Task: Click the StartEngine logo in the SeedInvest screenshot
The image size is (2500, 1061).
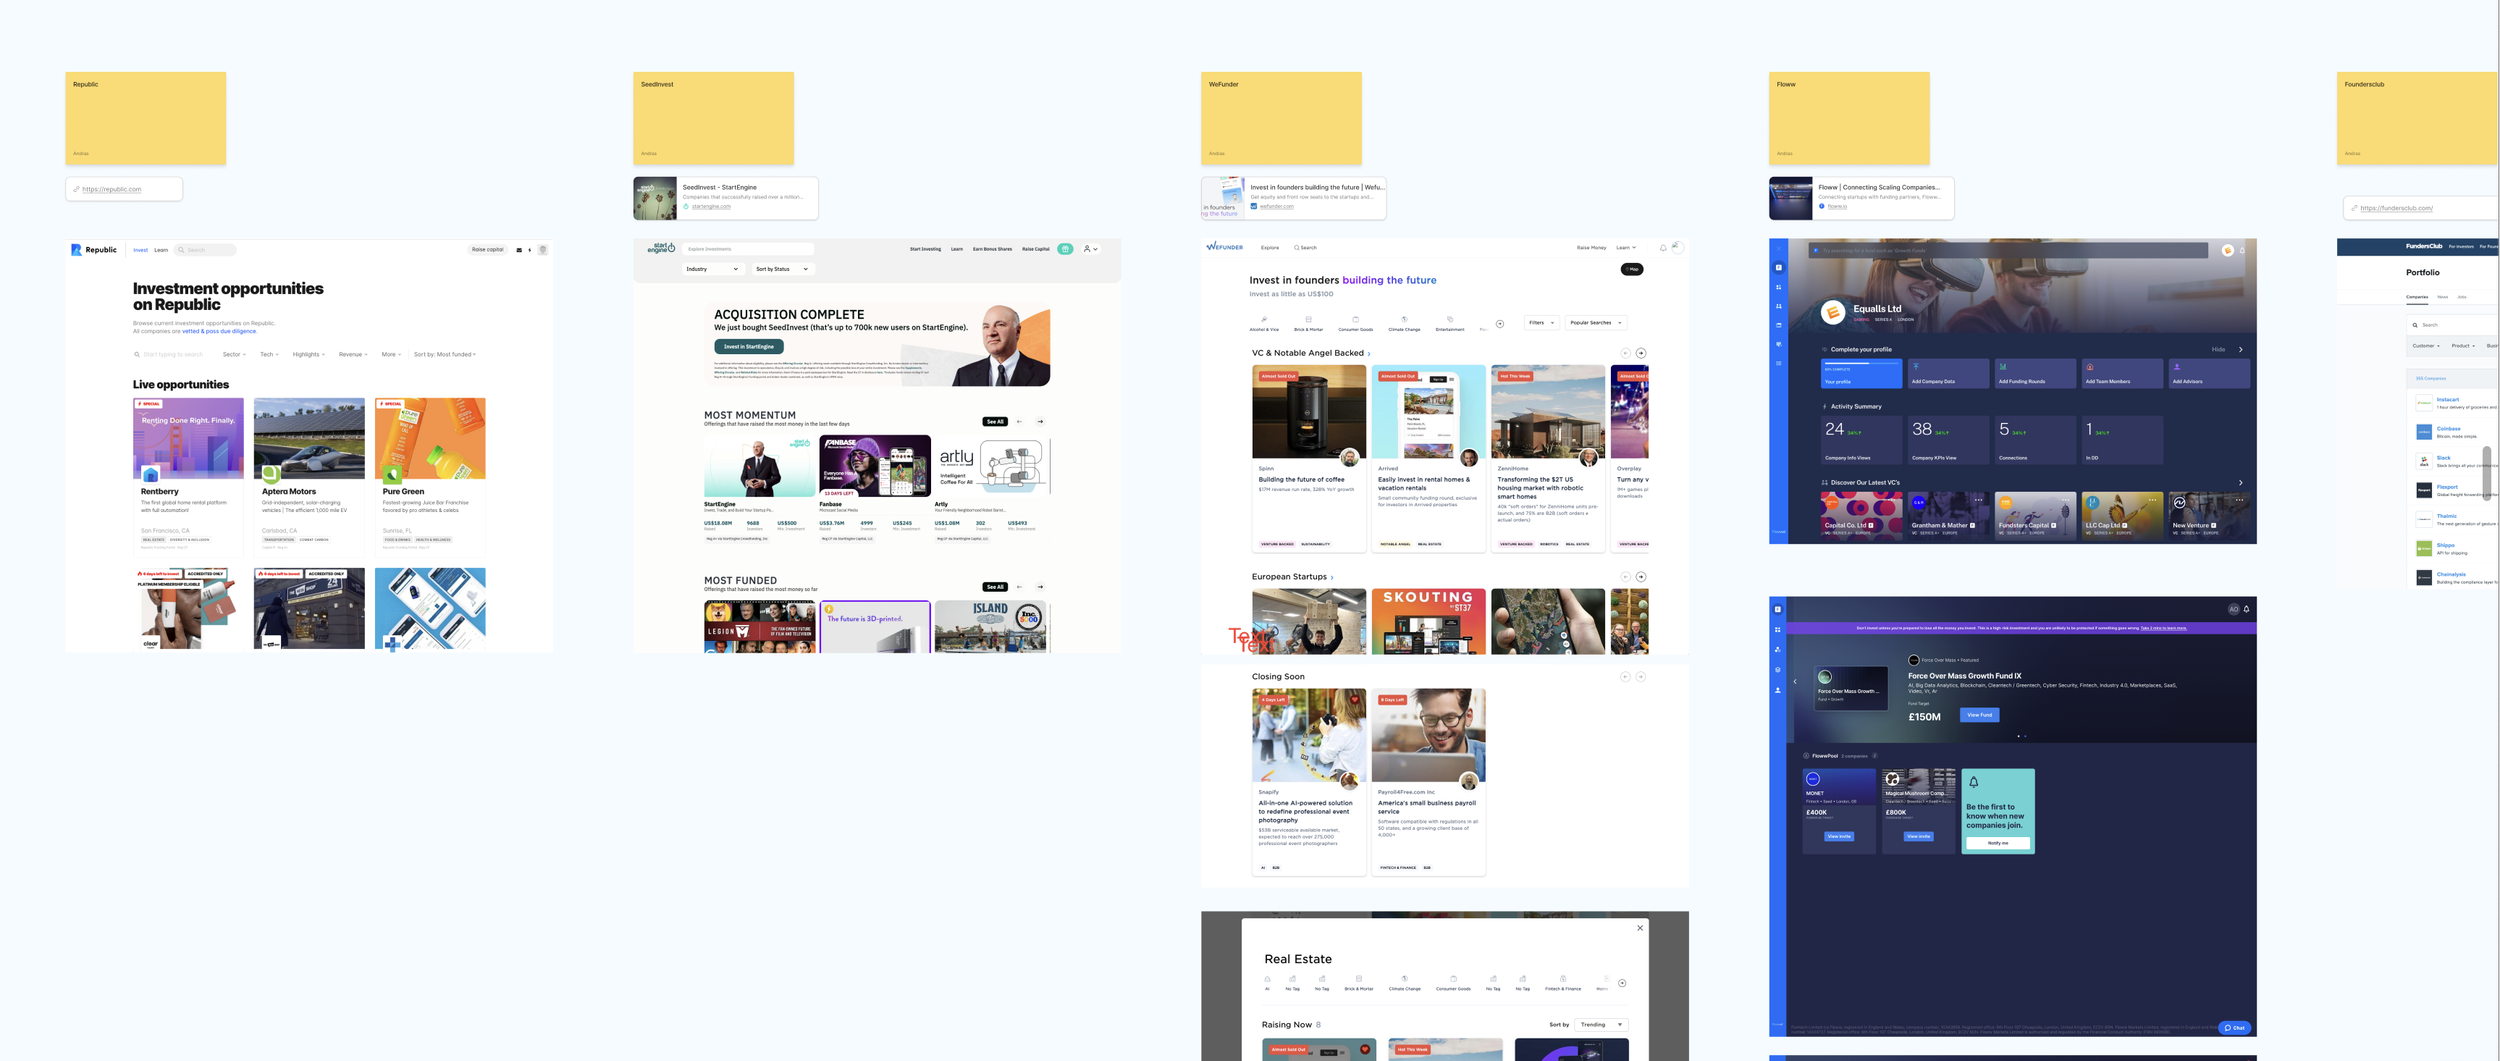Action: pos(661,248)
